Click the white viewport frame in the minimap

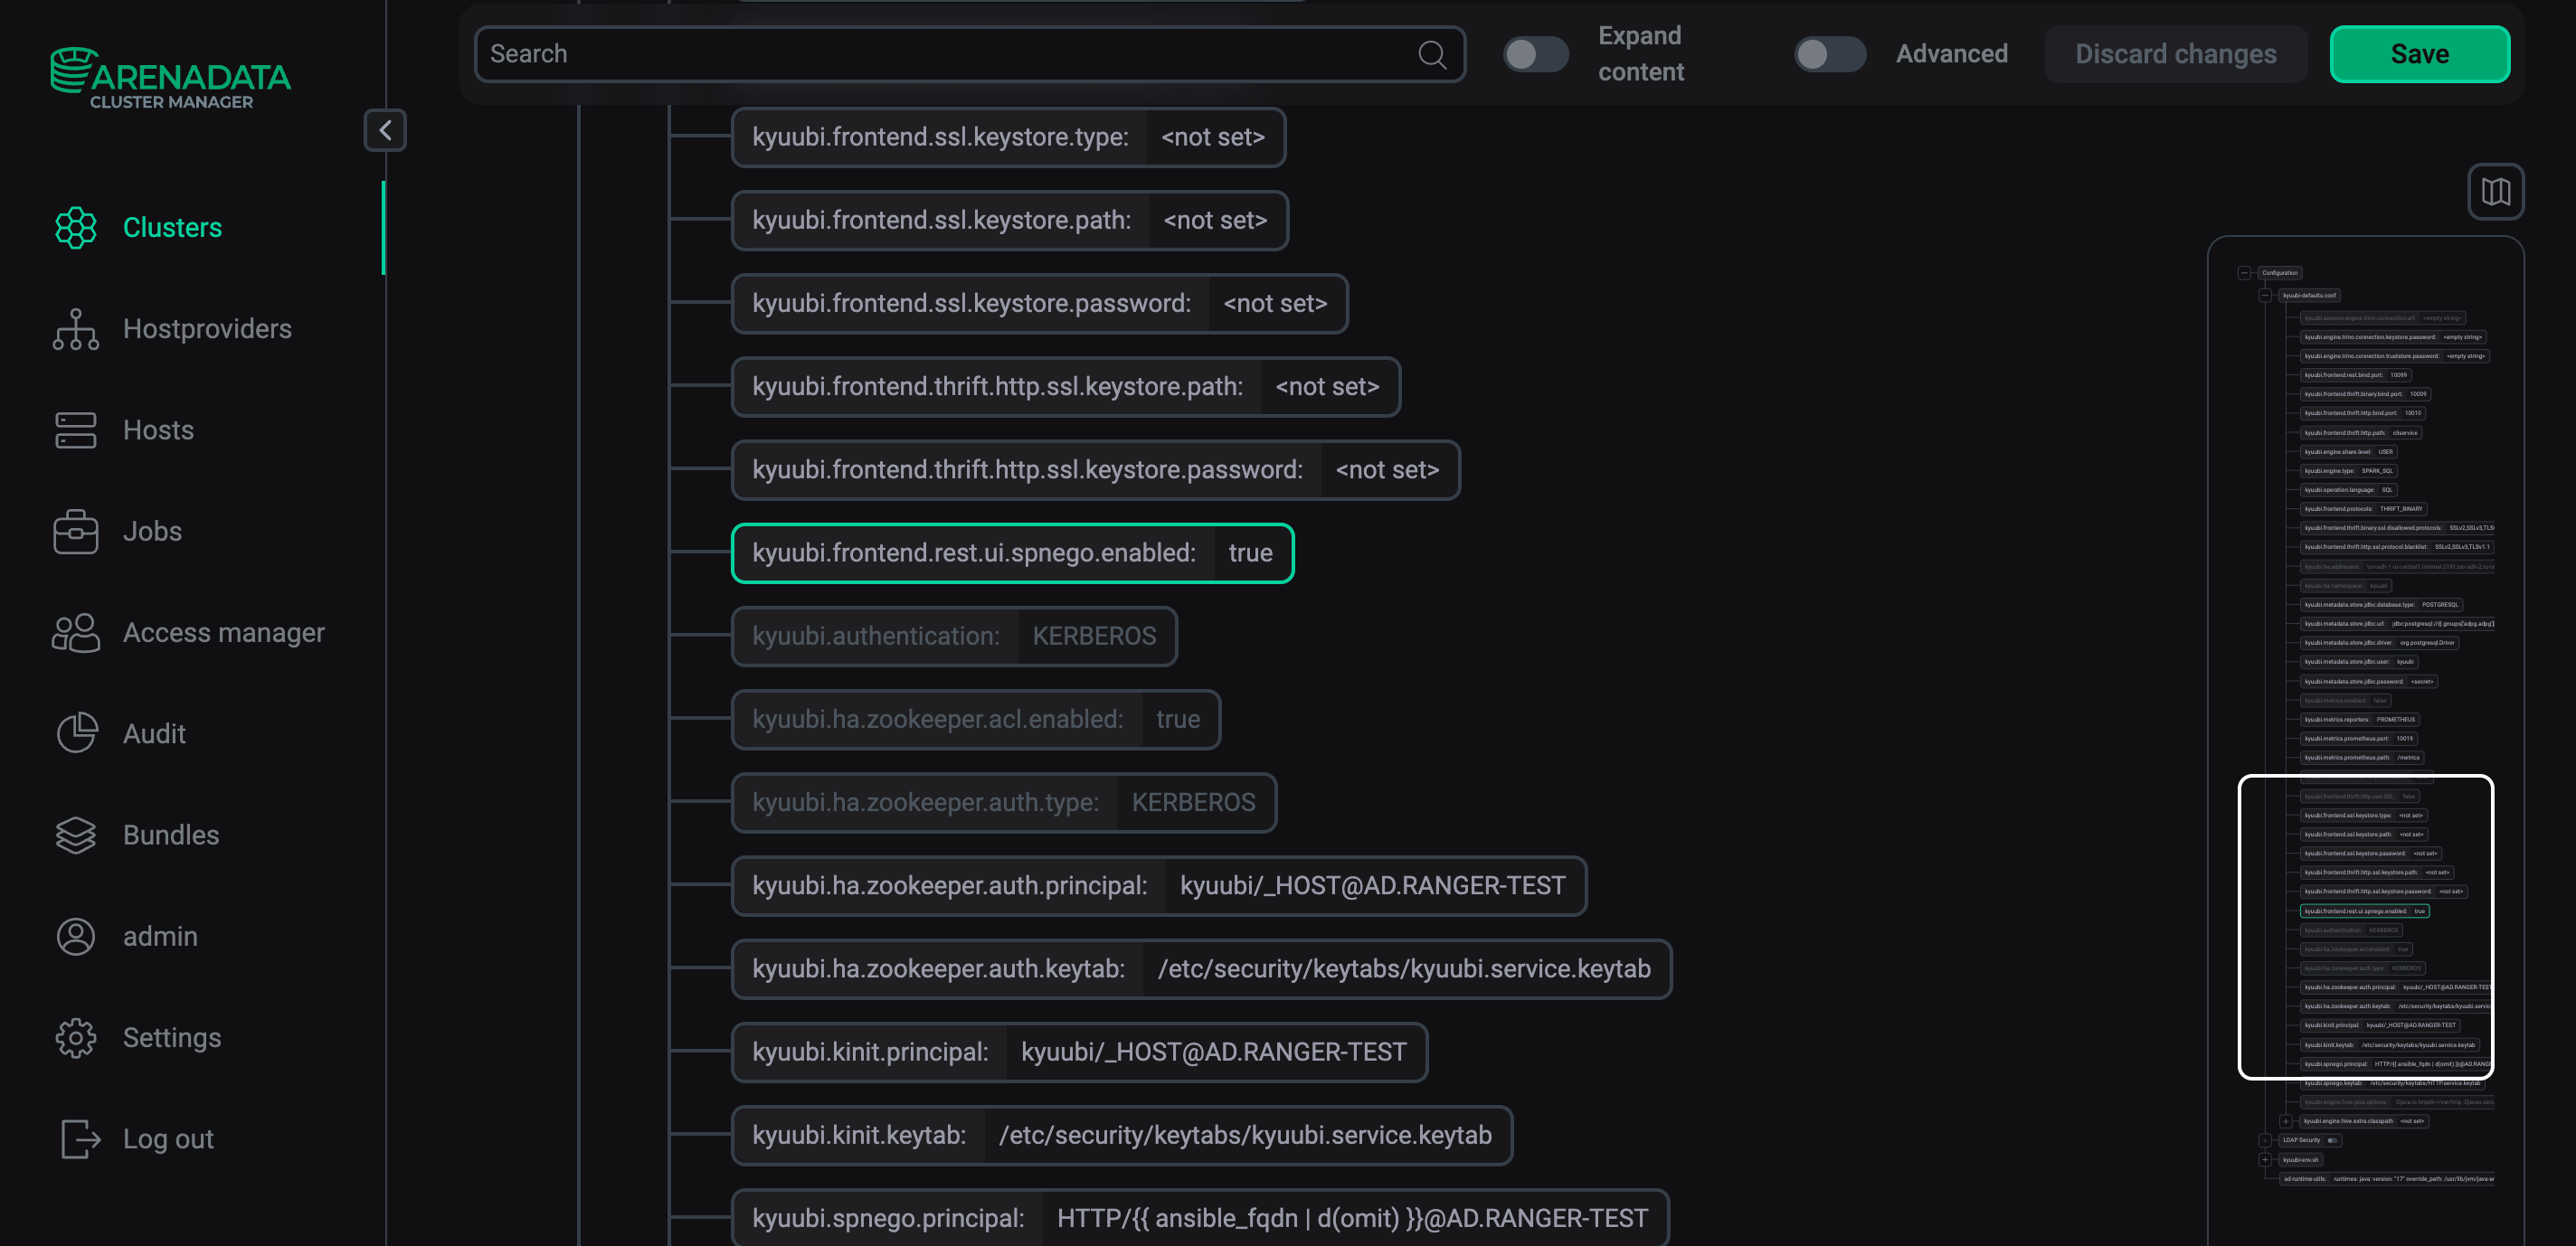coord(2365,927)
